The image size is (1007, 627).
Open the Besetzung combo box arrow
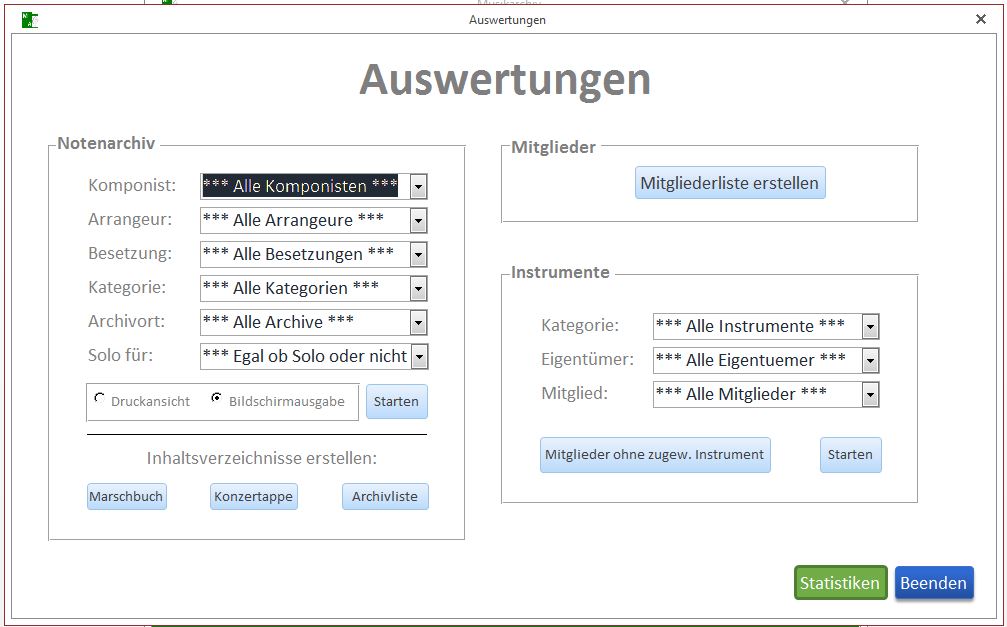[x=419, y=255]
